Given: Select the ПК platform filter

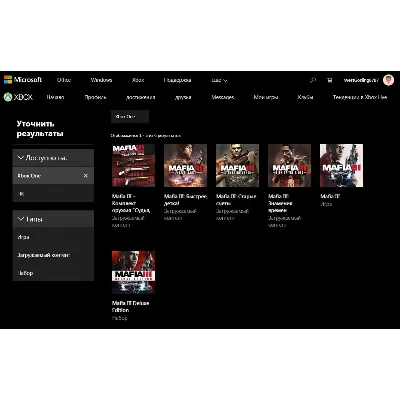Looking at the screenshot, I should click(x=53, y=193).
